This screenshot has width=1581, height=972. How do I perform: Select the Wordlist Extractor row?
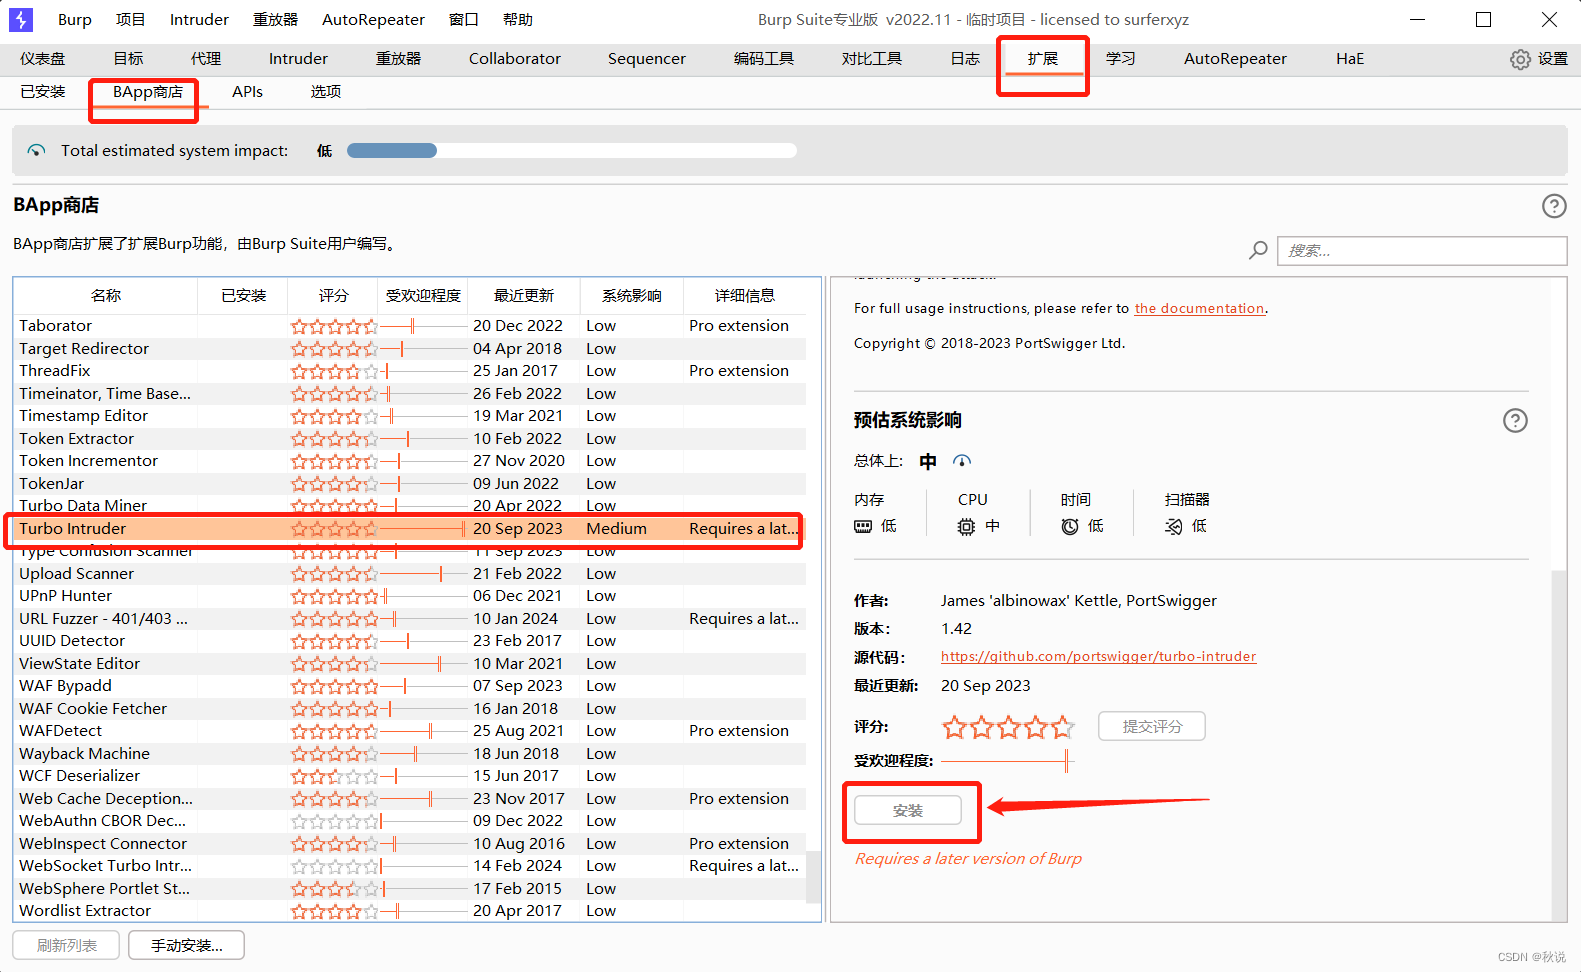pyautogui.click(x=410, y=911)
